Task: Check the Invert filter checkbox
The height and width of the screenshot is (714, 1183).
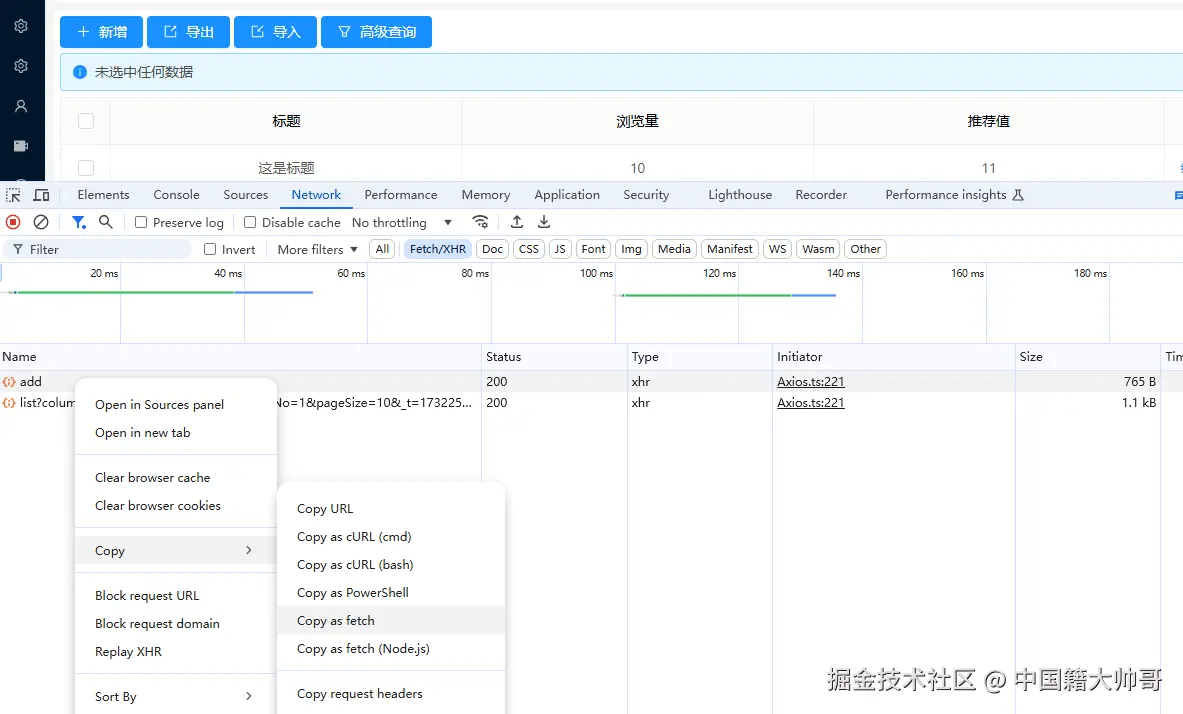Action: click(210, 249)
